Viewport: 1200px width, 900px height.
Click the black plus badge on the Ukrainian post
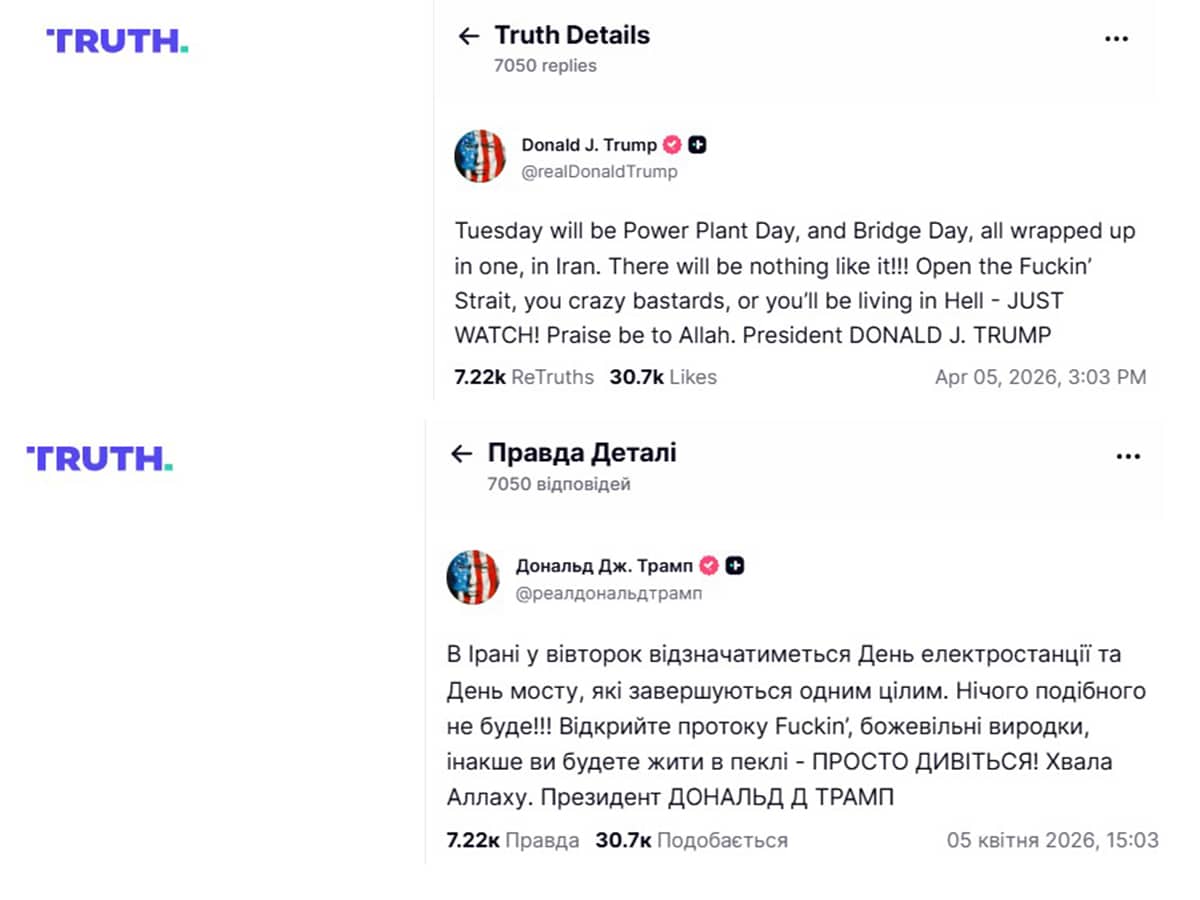[x=735, y=566]
